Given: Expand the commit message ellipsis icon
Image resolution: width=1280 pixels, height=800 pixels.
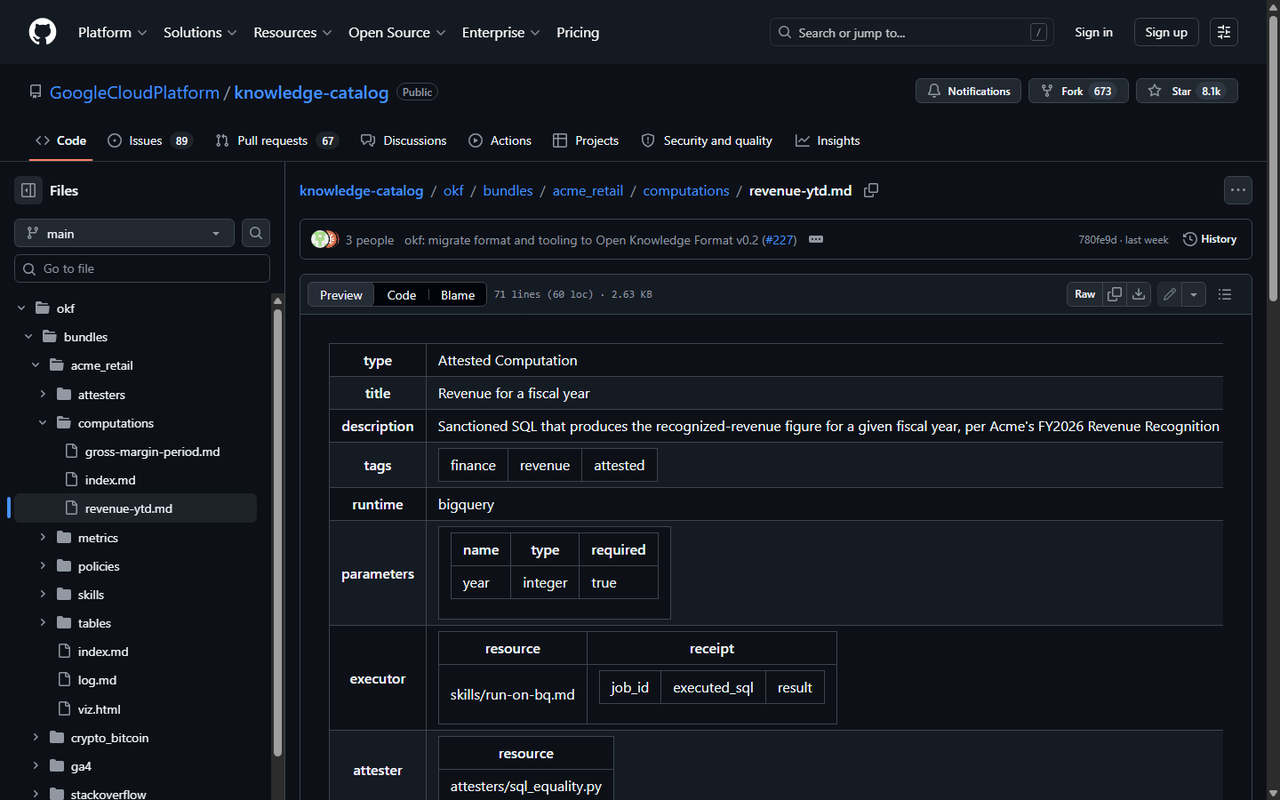Looking at the screenshot, I should click(816, 240).
